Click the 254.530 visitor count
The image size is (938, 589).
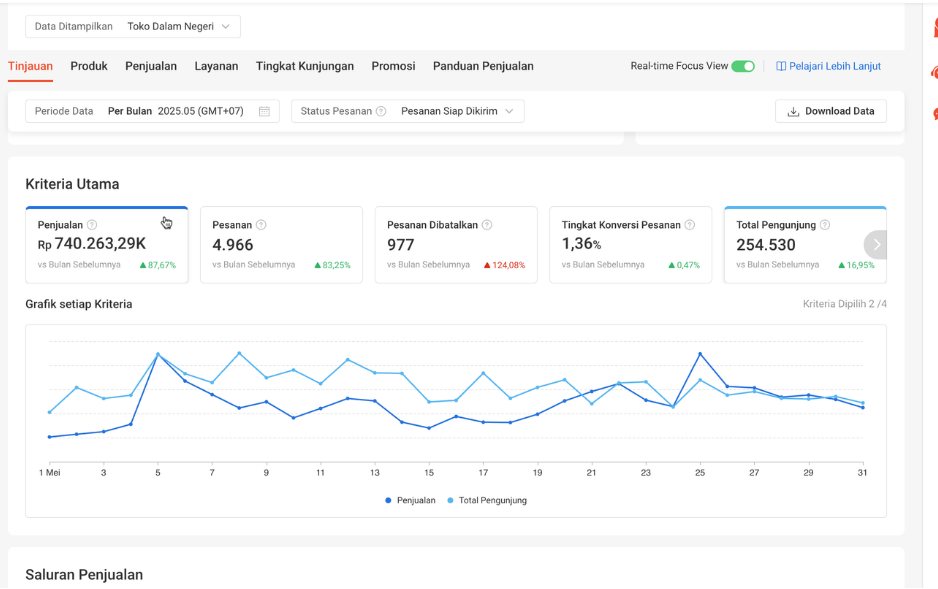(x=766, y=245)
